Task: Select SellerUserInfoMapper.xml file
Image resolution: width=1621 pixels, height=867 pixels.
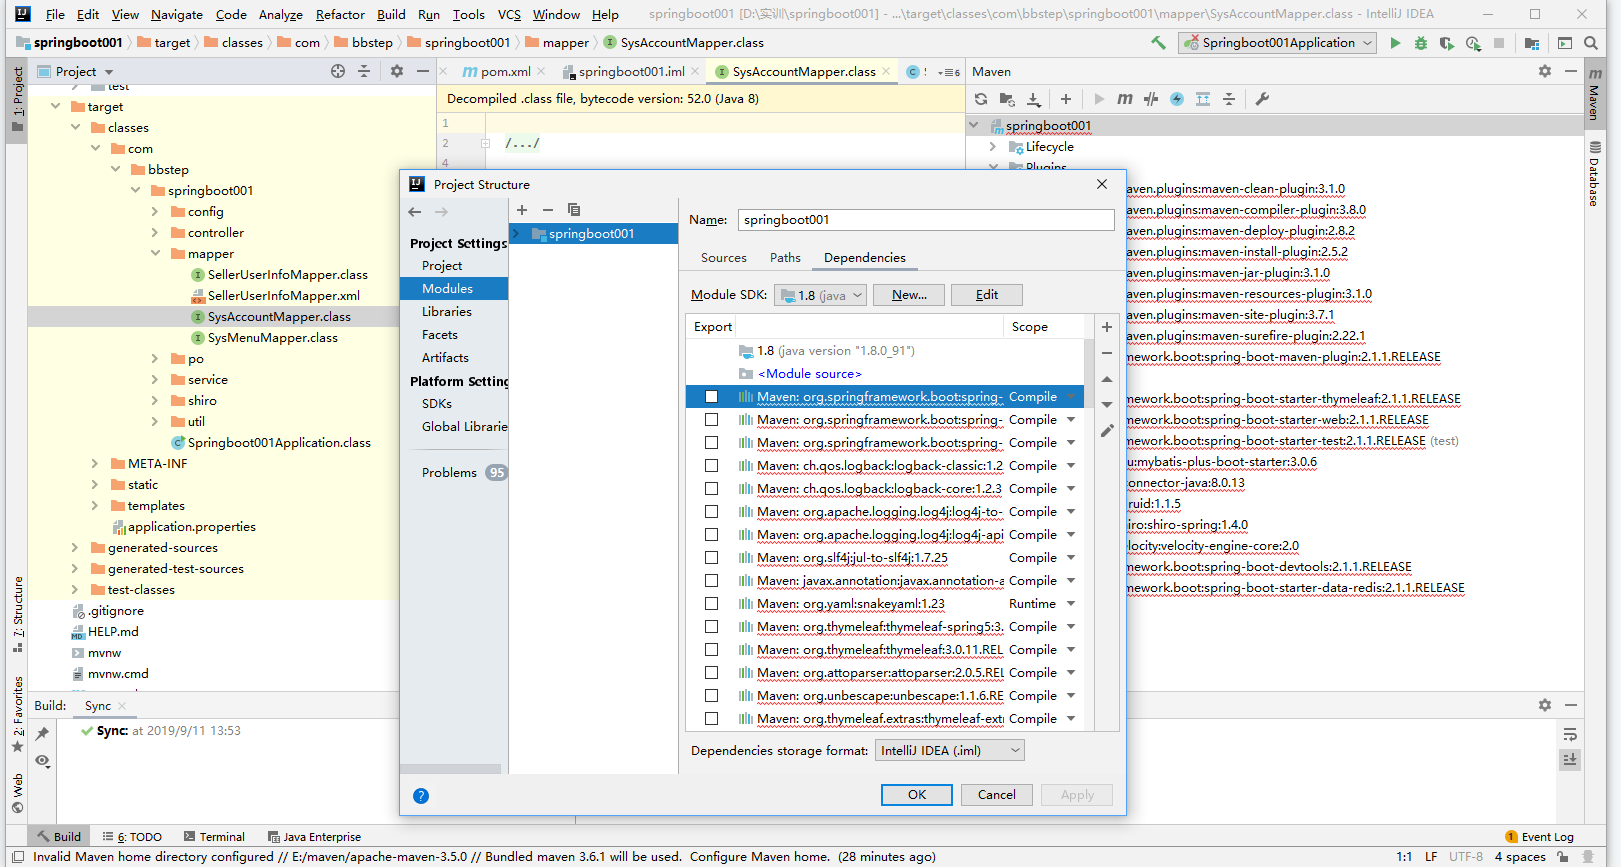Action: coord(284,296)
